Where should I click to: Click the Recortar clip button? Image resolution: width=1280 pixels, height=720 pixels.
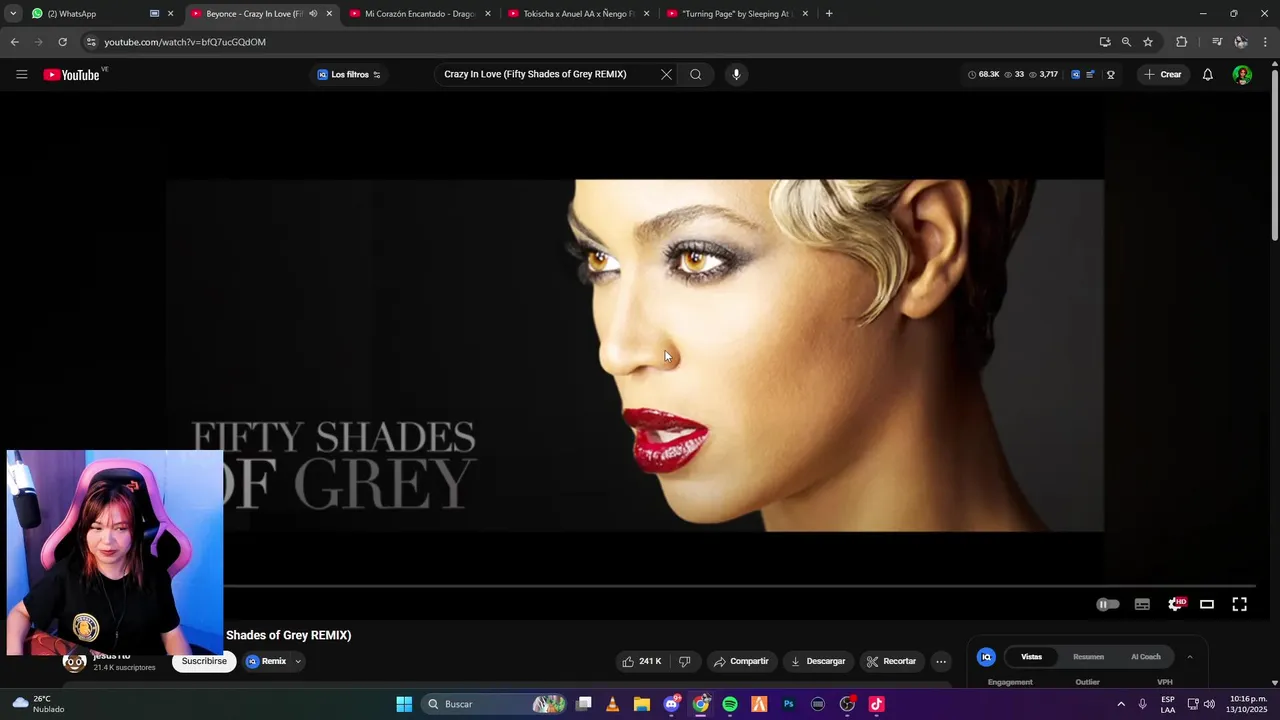tap(891, 661)
